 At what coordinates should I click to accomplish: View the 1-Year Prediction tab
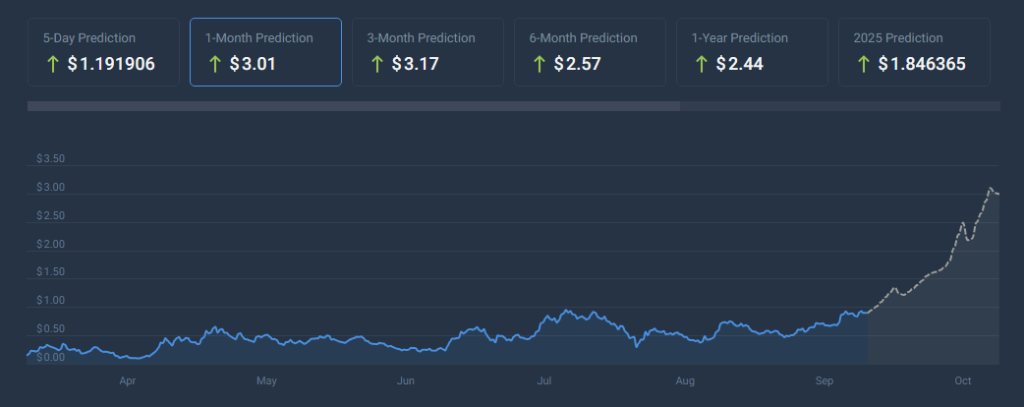(752, 52)
